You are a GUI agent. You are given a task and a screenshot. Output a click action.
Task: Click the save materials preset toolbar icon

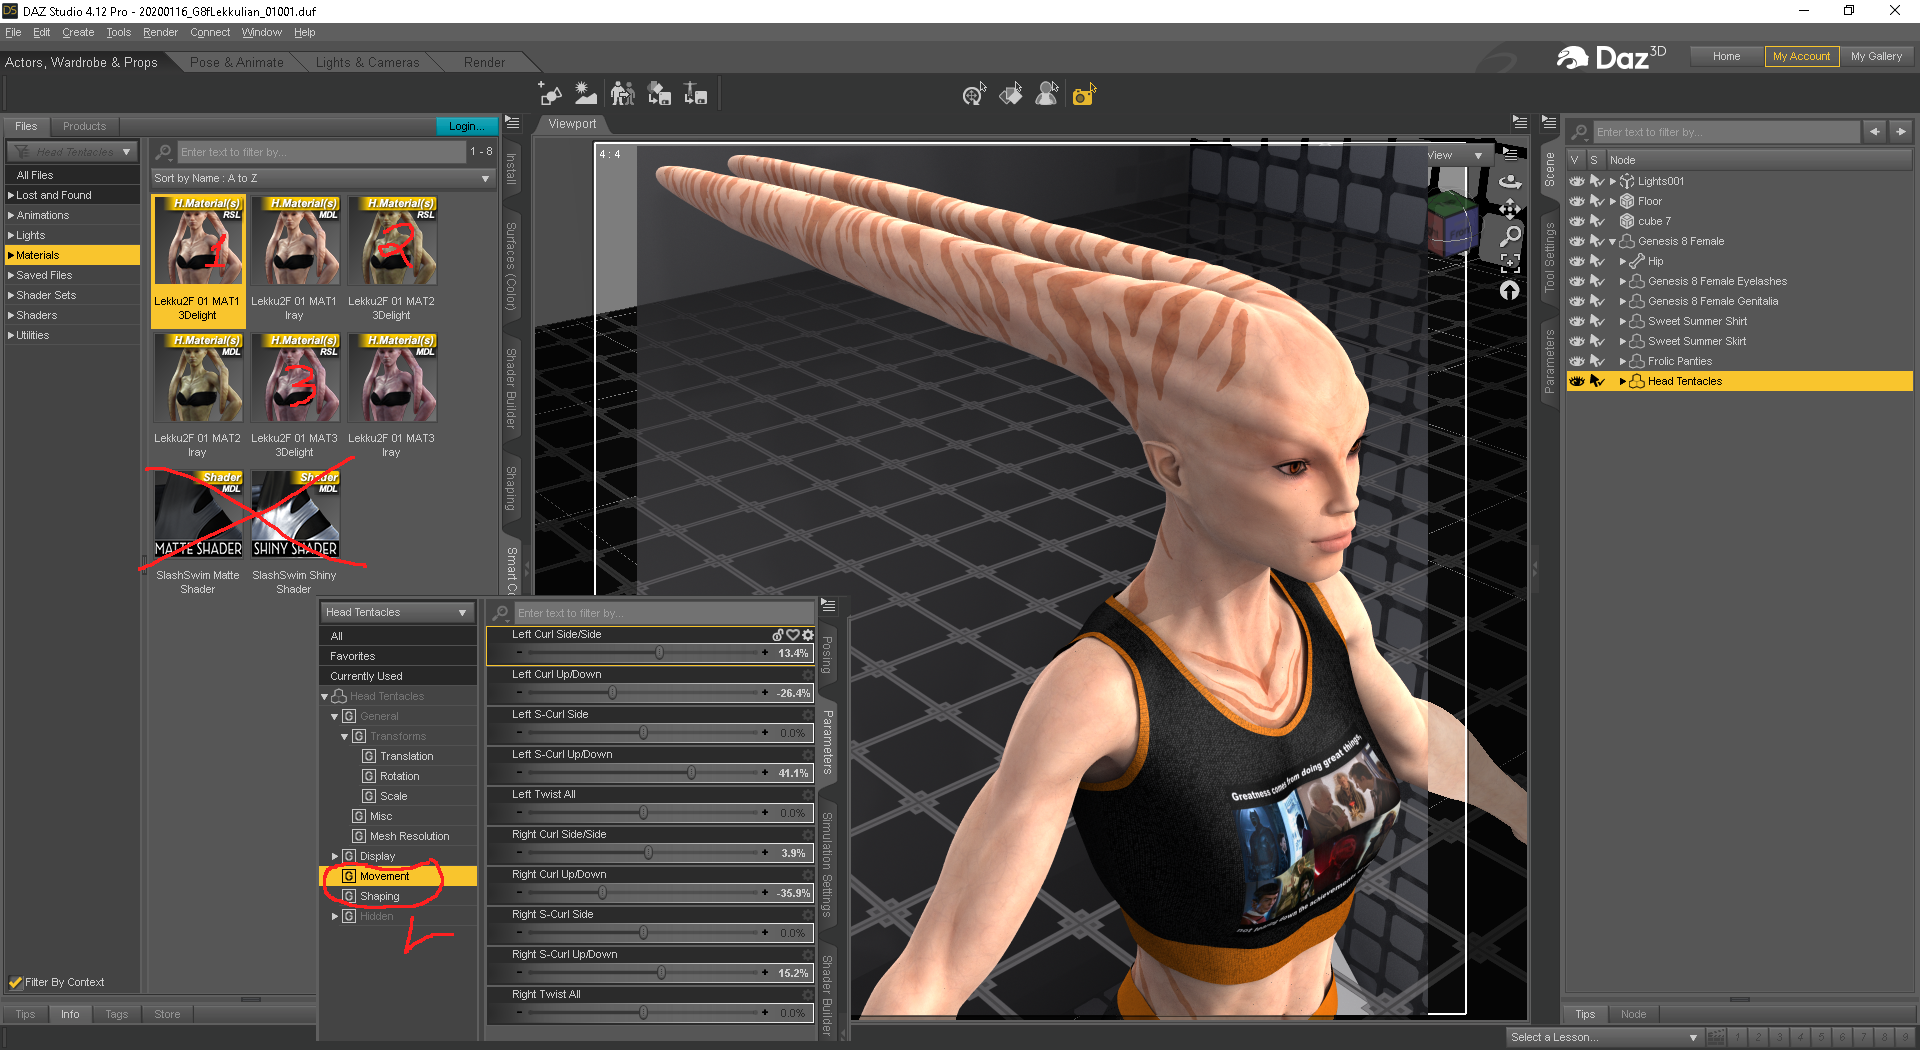[659, 94]
